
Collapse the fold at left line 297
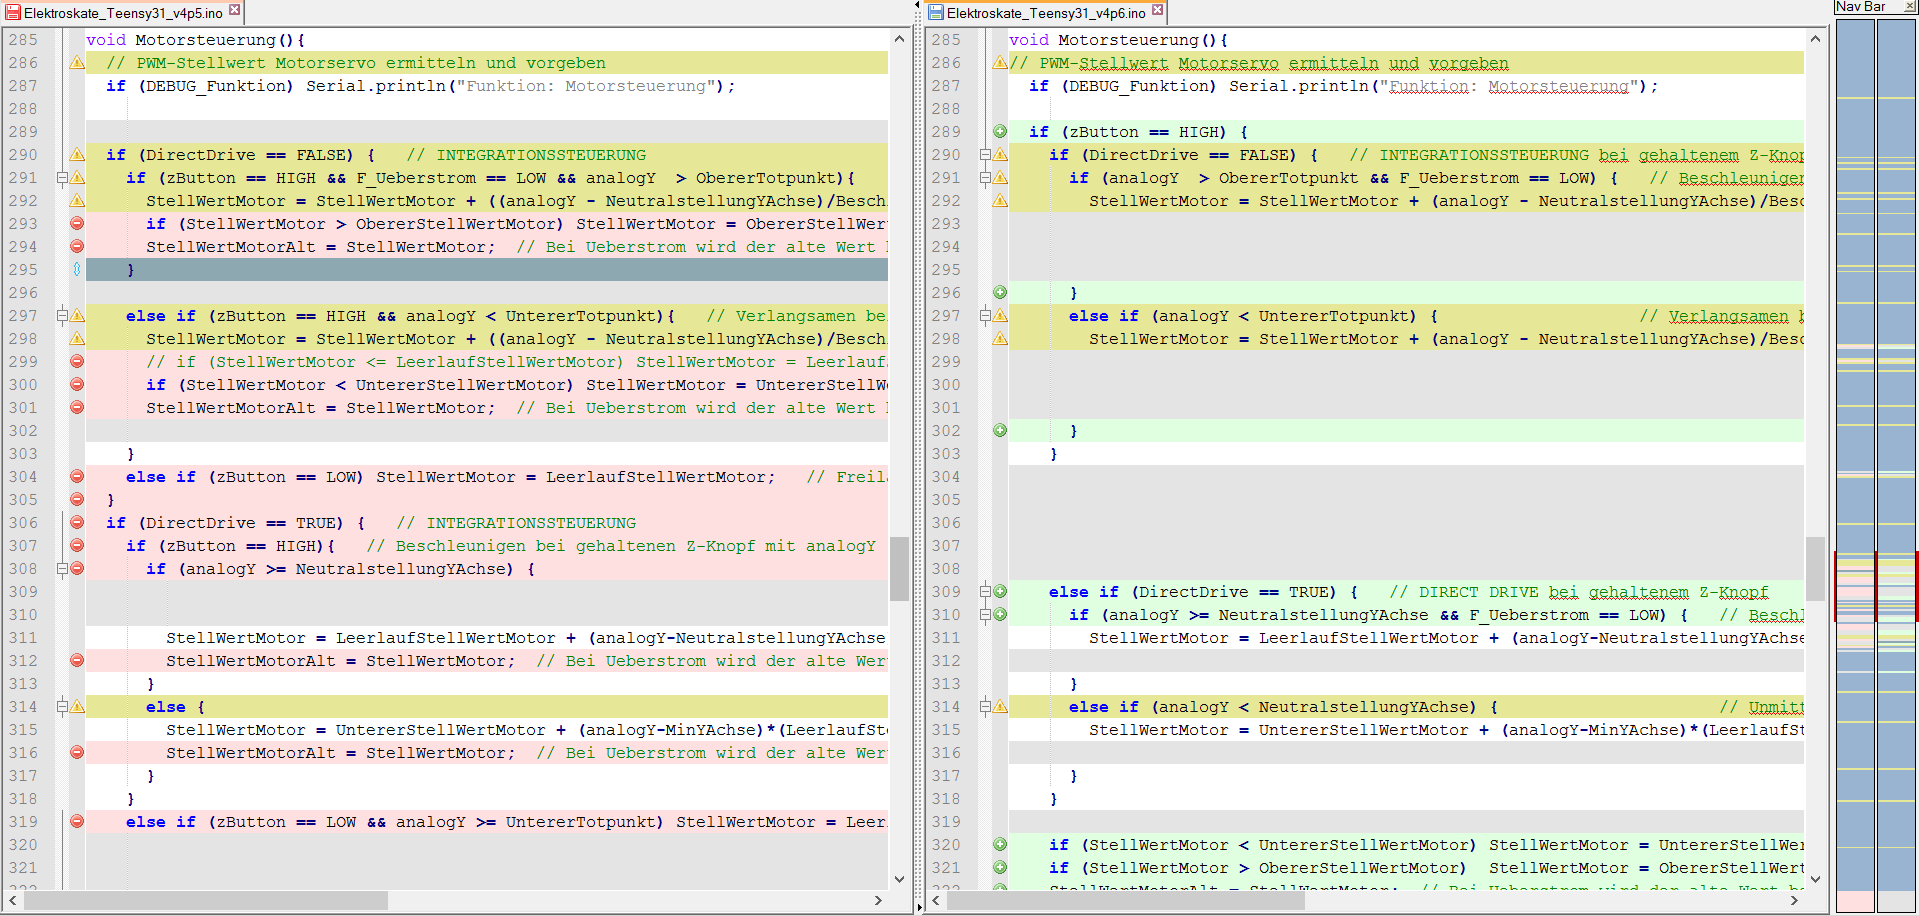(62, 316)
